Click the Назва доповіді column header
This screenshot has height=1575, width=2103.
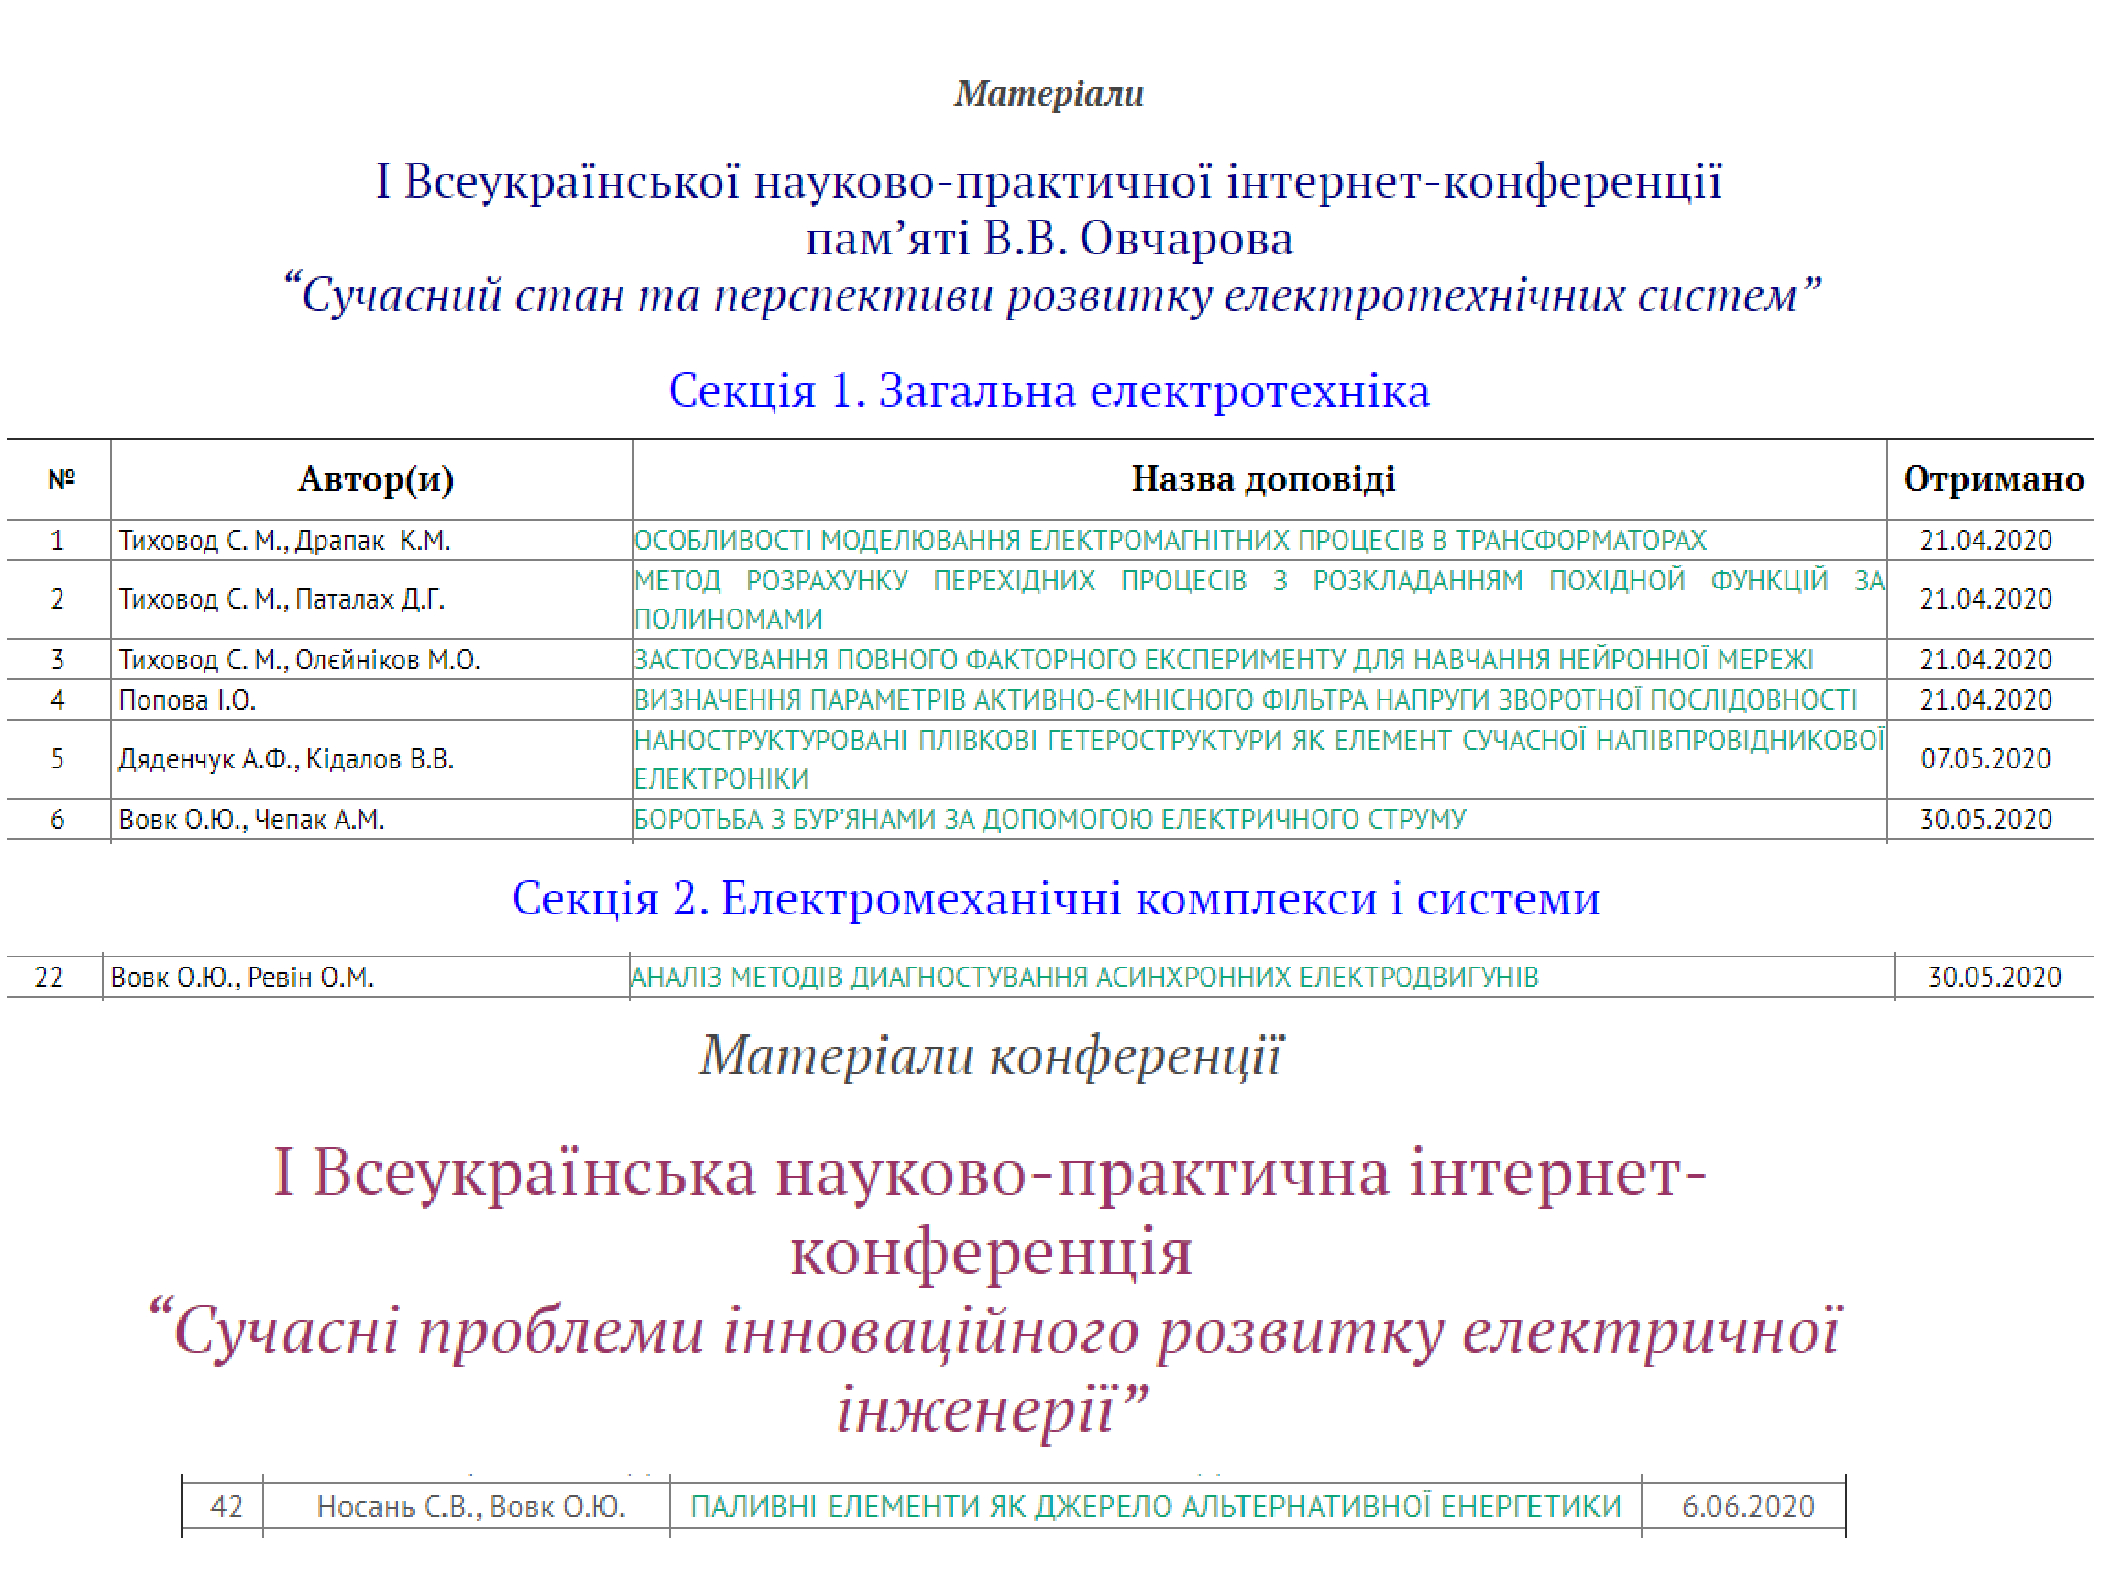1262,480
